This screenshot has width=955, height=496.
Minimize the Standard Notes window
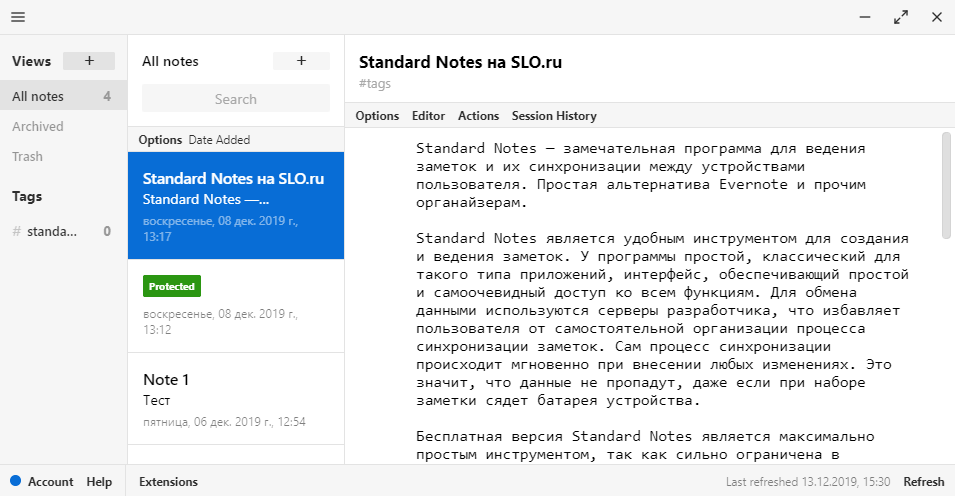(x=865, y=17)
